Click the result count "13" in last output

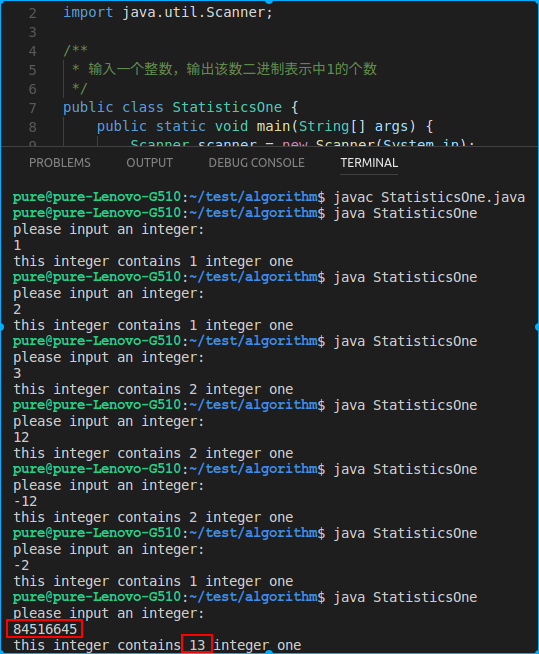(197, 645)
